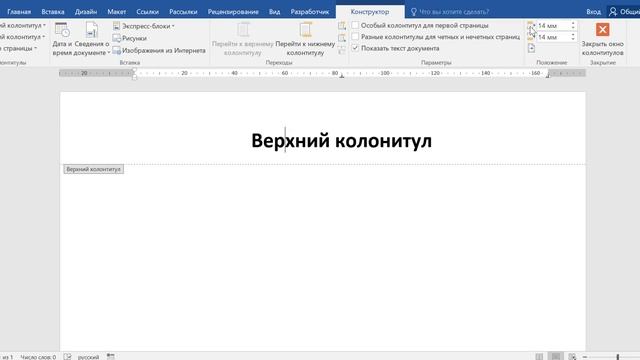Open the Главная tab
Viewport: 640px width, 360px height.
[x=19, y=12]
